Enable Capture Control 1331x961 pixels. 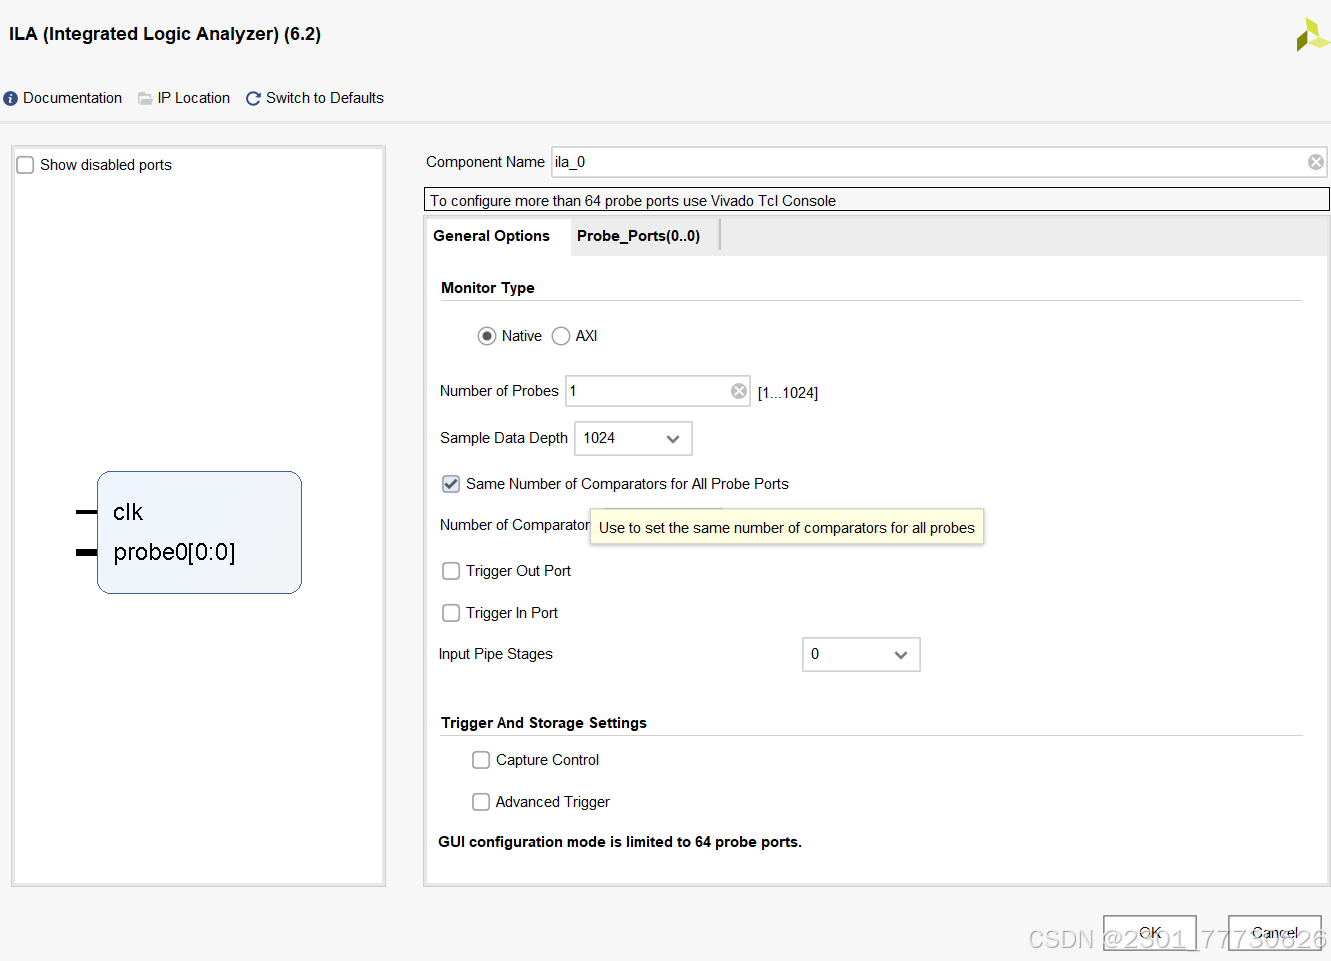(481, 760)
